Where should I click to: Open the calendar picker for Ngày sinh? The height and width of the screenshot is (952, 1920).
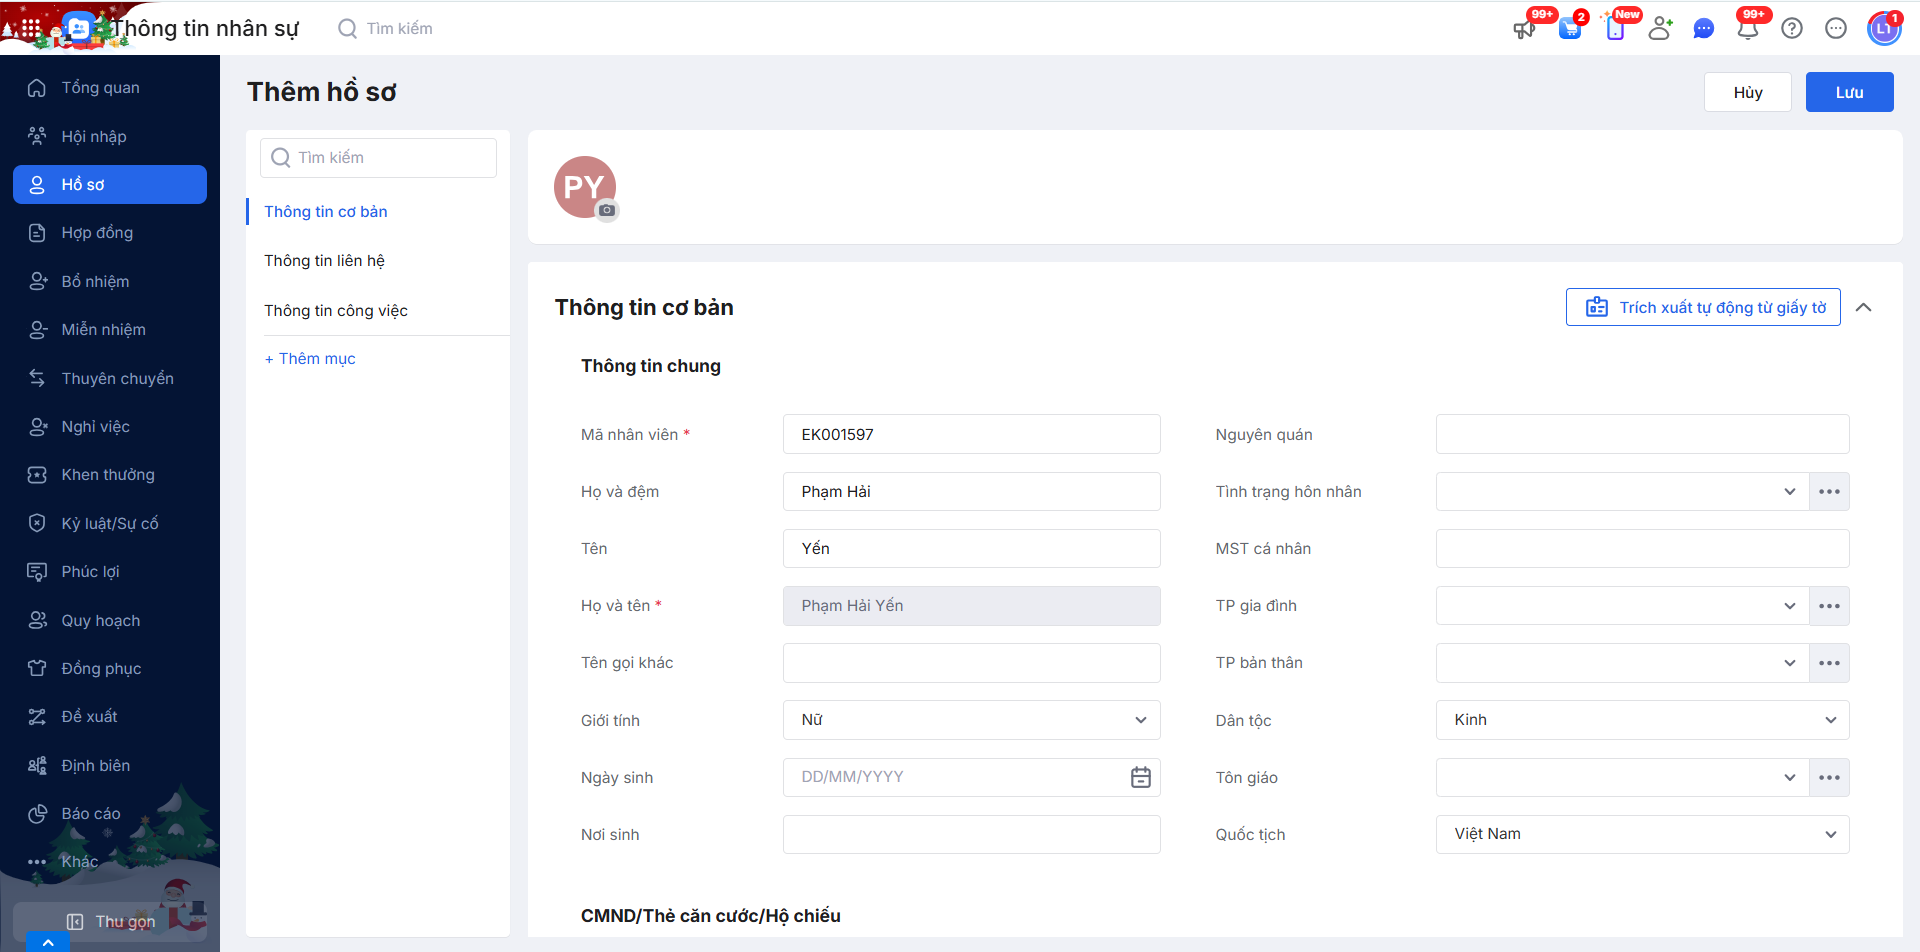click(x=1140, y=777)
